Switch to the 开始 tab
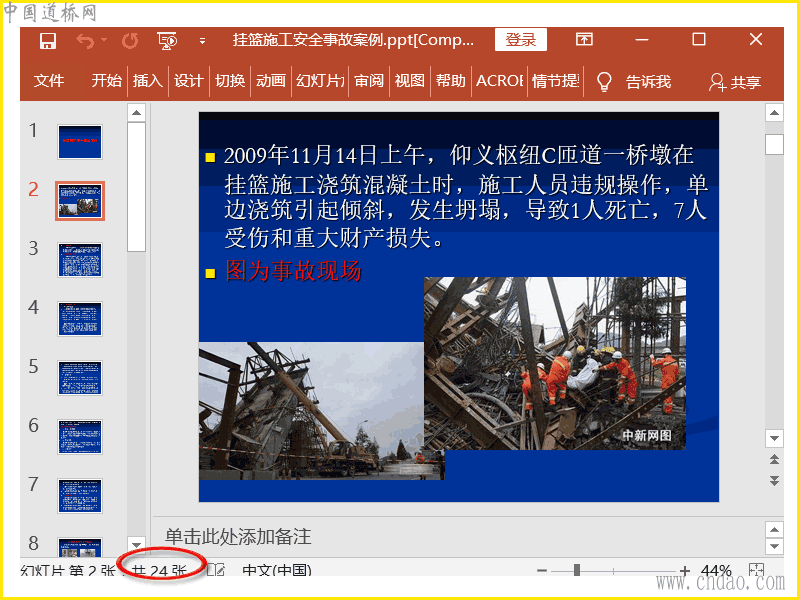The image size is (800, 600). pyautogui.click(x=106, y=81)
